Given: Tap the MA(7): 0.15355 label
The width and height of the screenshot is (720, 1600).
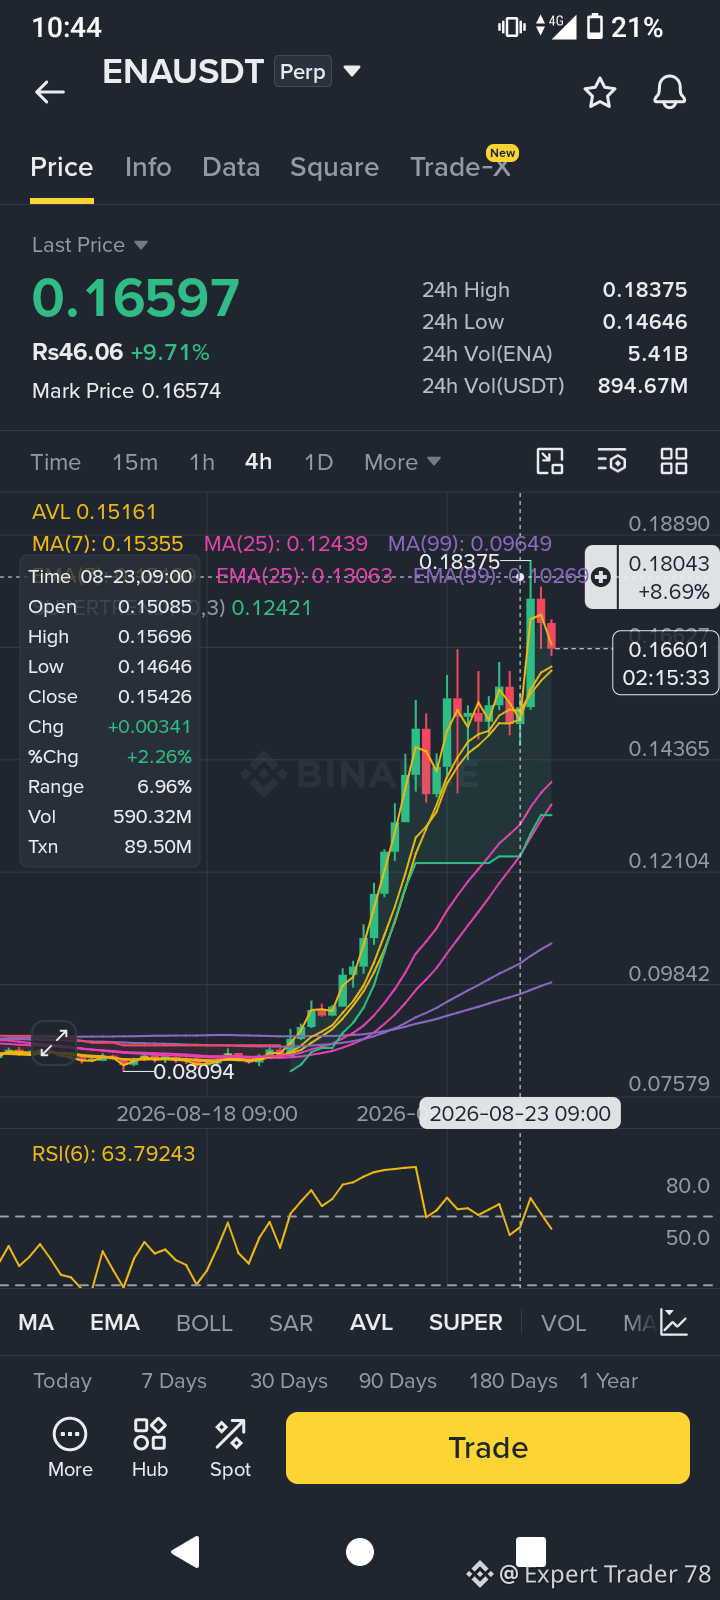Looking at the screenshot, I should 108,544.
